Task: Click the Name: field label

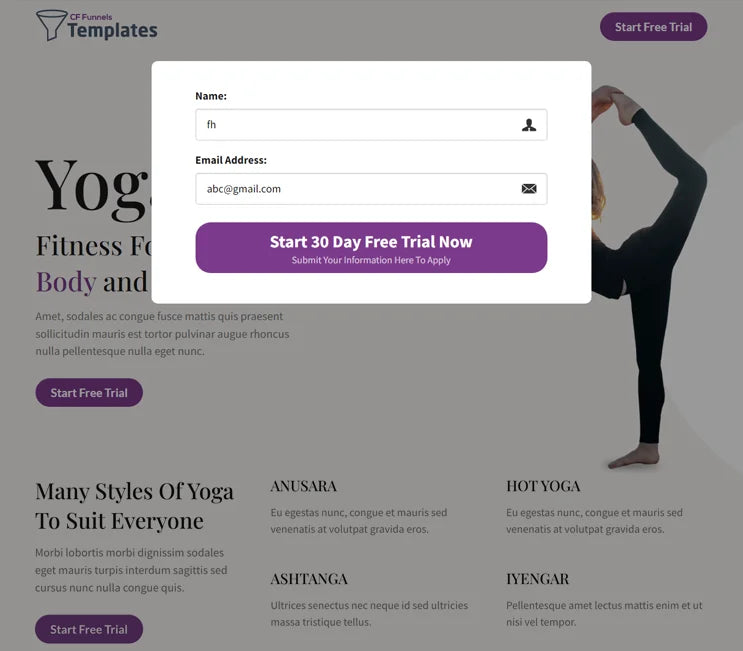Action: tap(211, 96)
